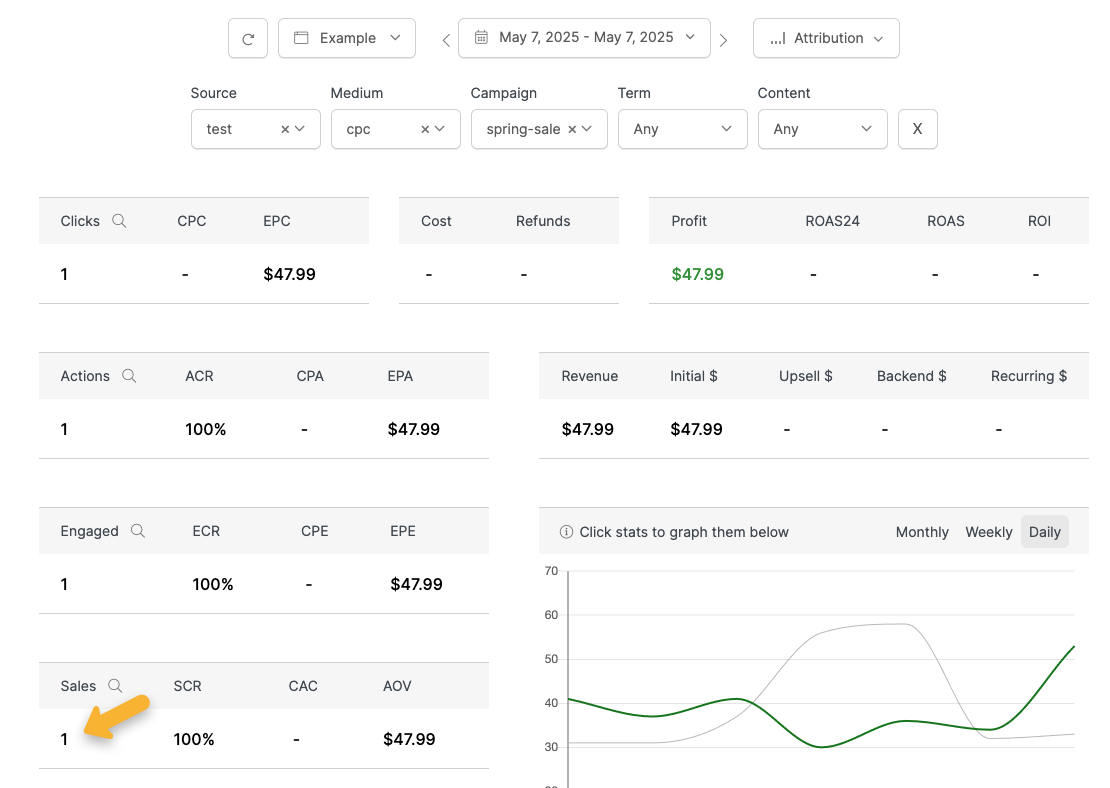This screenshot has height=788, width=1110.
Task: Expand the Content filter dropdown
Action: coord(822,129)
